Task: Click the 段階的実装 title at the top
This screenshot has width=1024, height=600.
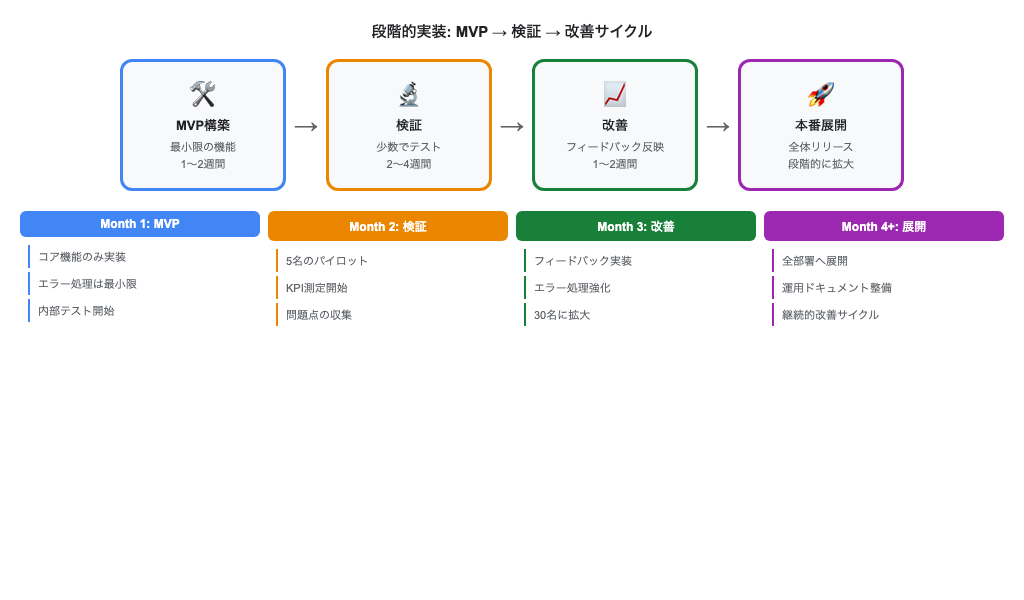Action: [x=512, y=31]
